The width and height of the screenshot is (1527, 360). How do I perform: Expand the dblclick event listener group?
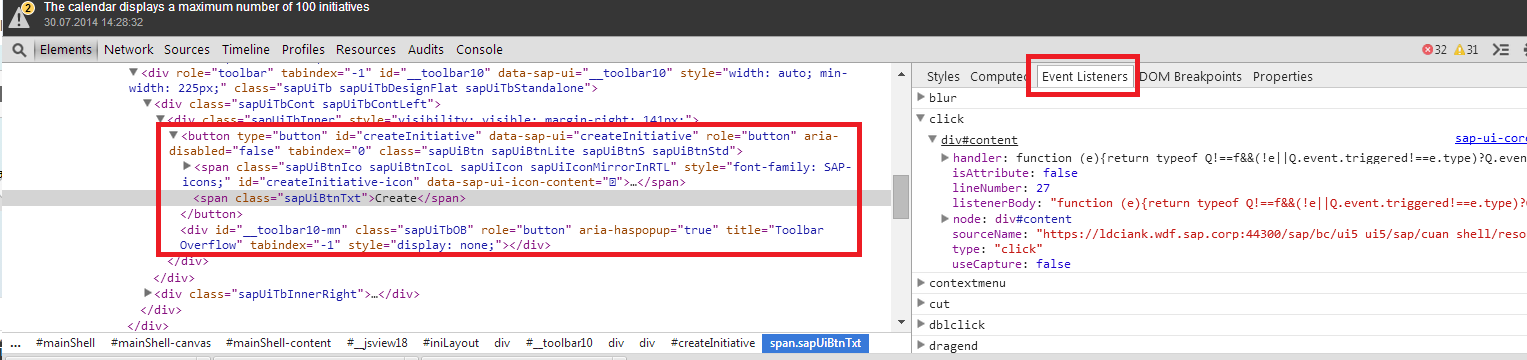tap(921, 325)
